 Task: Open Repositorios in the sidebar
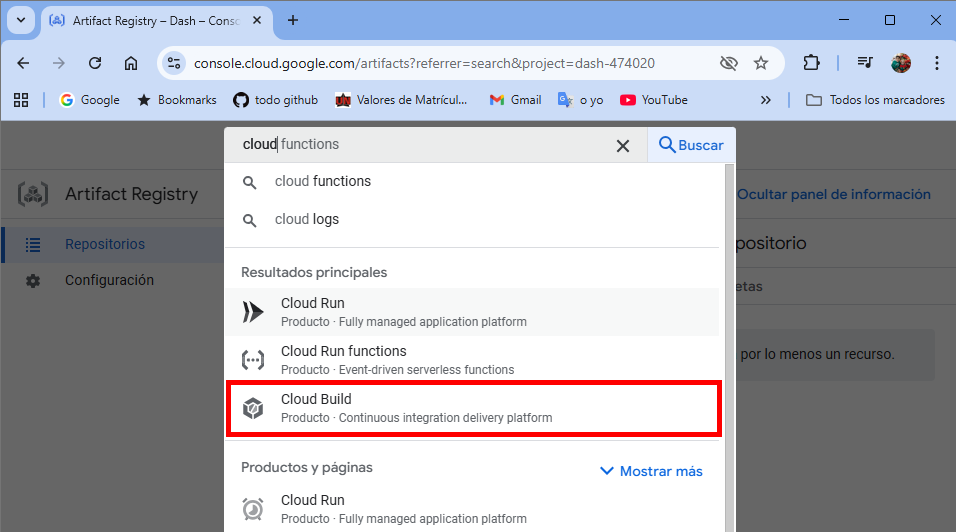(113, 244)
